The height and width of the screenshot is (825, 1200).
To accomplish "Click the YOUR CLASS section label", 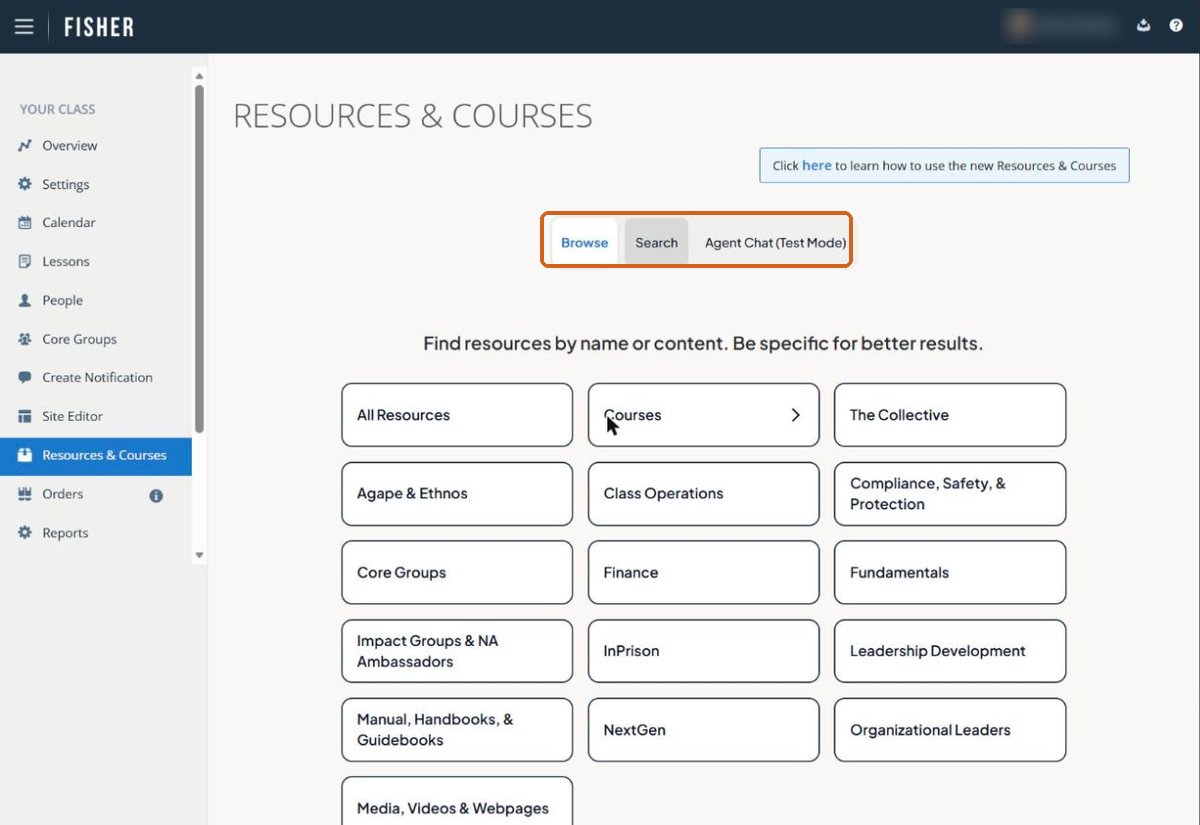I will point(58,109).
